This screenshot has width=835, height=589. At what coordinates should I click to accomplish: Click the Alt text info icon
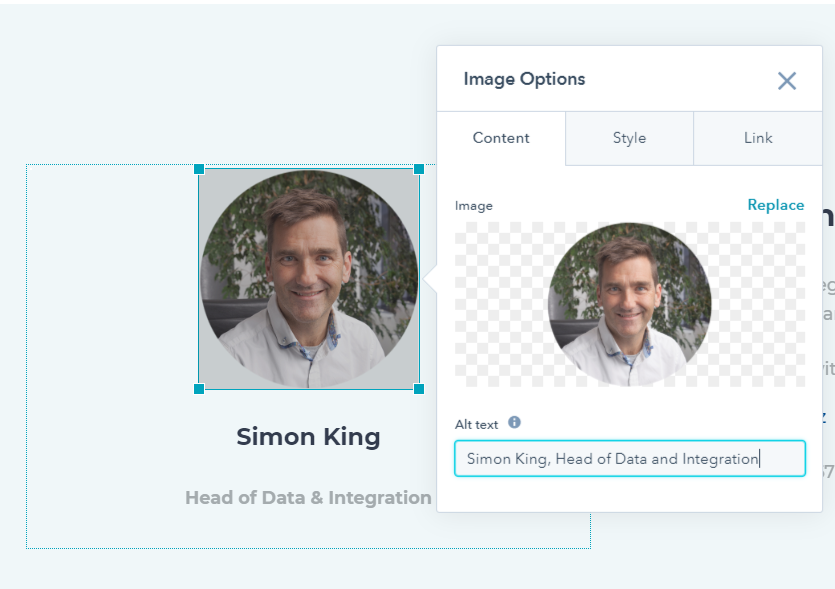(514, 422)
